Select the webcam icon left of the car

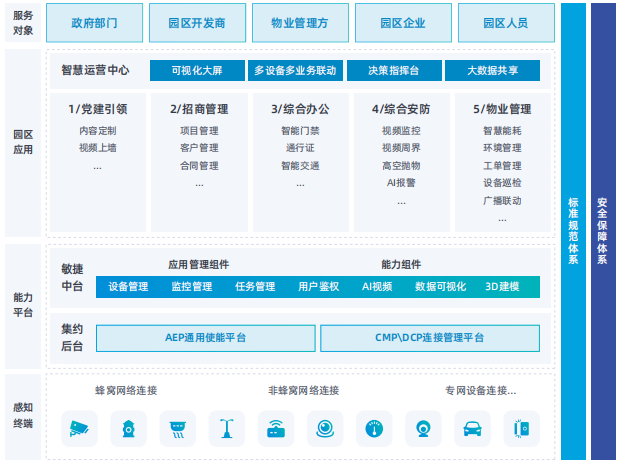[x=422, y=429]
